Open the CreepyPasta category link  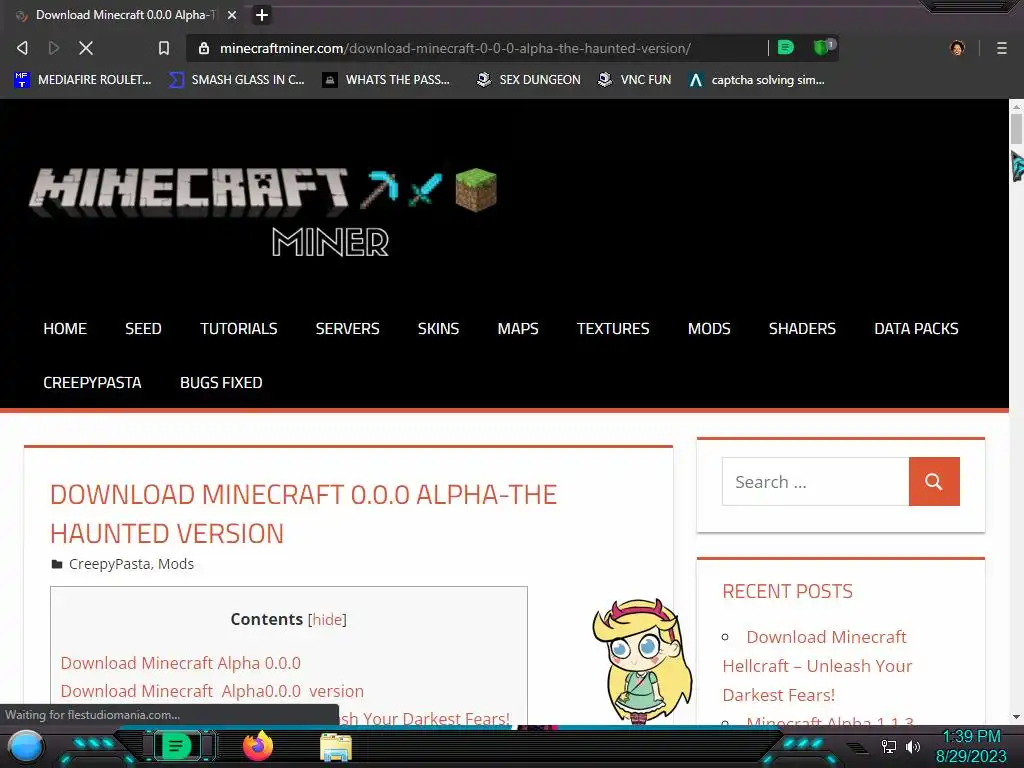tap(110, 564)
